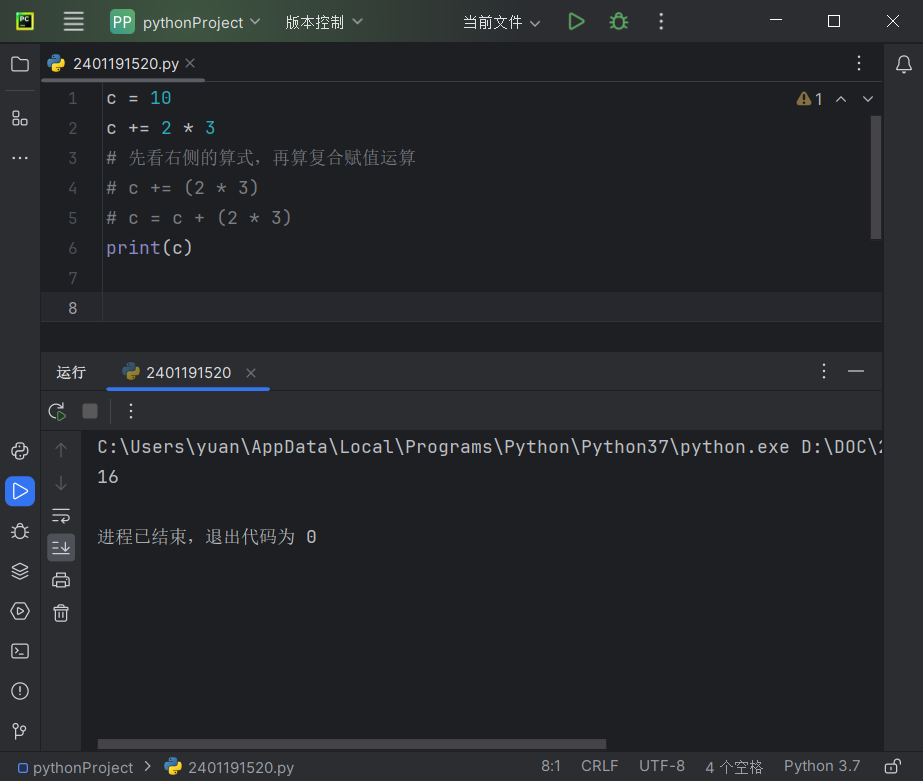Toggle the Run tool window button

pos(20,491)
